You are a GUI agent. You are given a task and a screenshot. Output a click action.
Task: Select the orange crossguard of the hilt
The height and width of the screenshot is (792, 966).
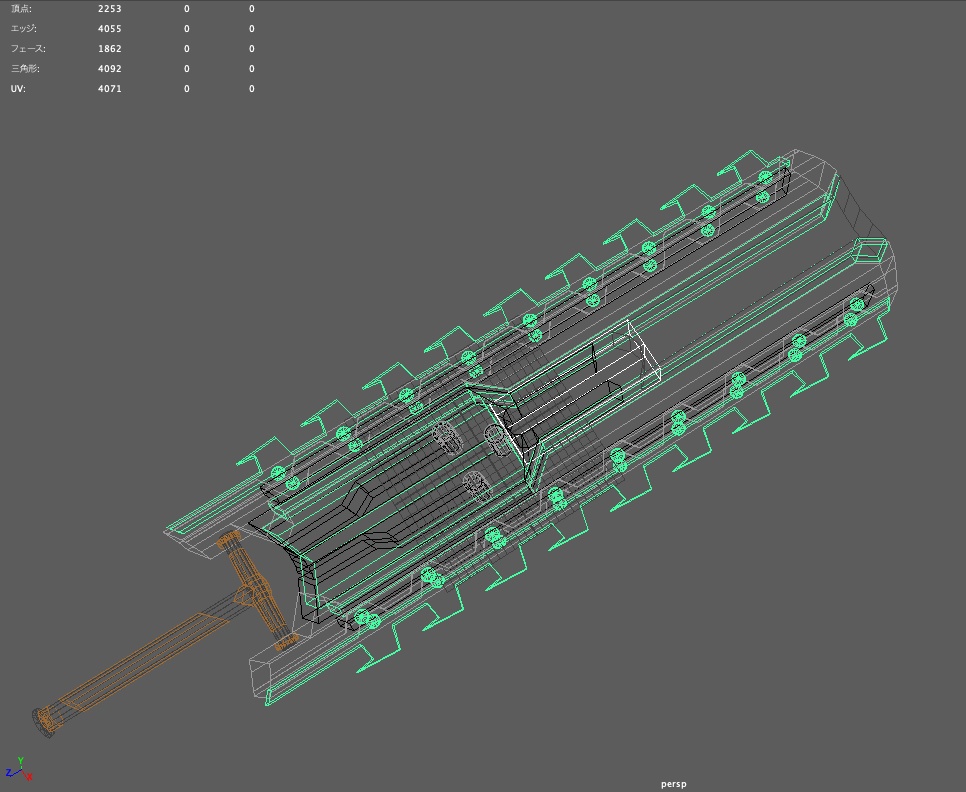[x=257, y=592]
